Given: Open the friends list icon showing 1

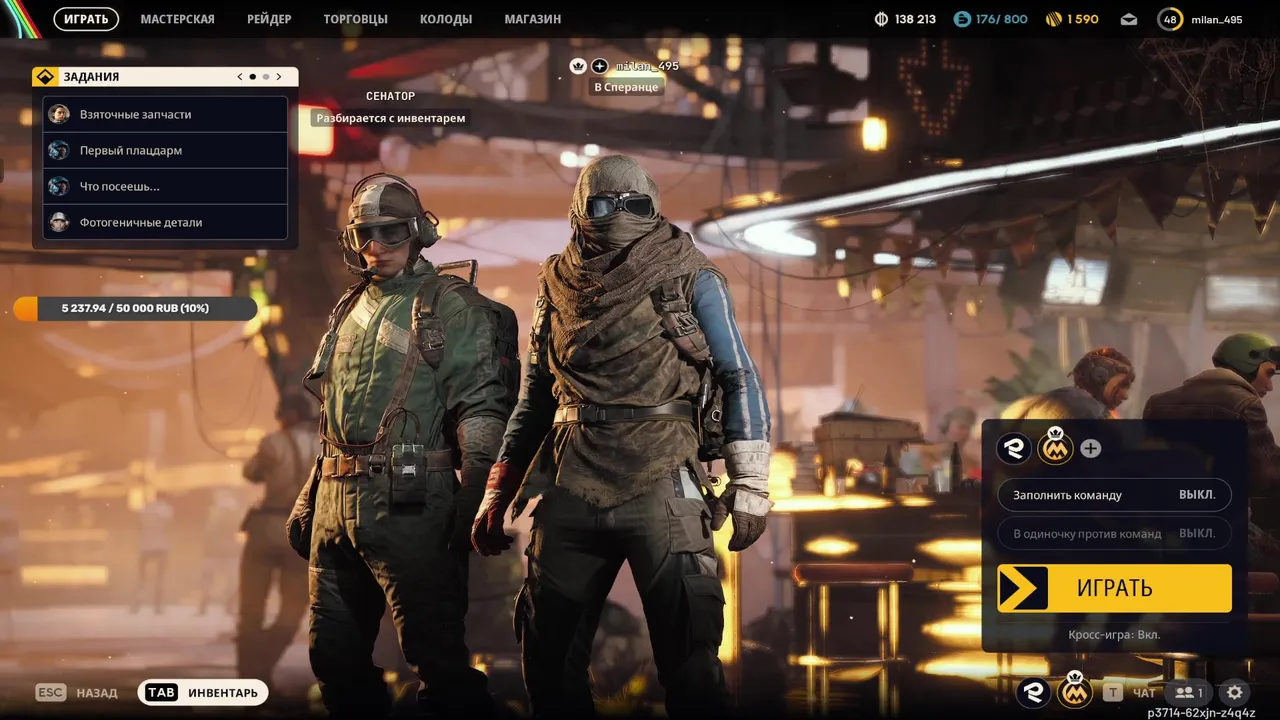Looking at the screenshot, I should (x=1189, y=692).
